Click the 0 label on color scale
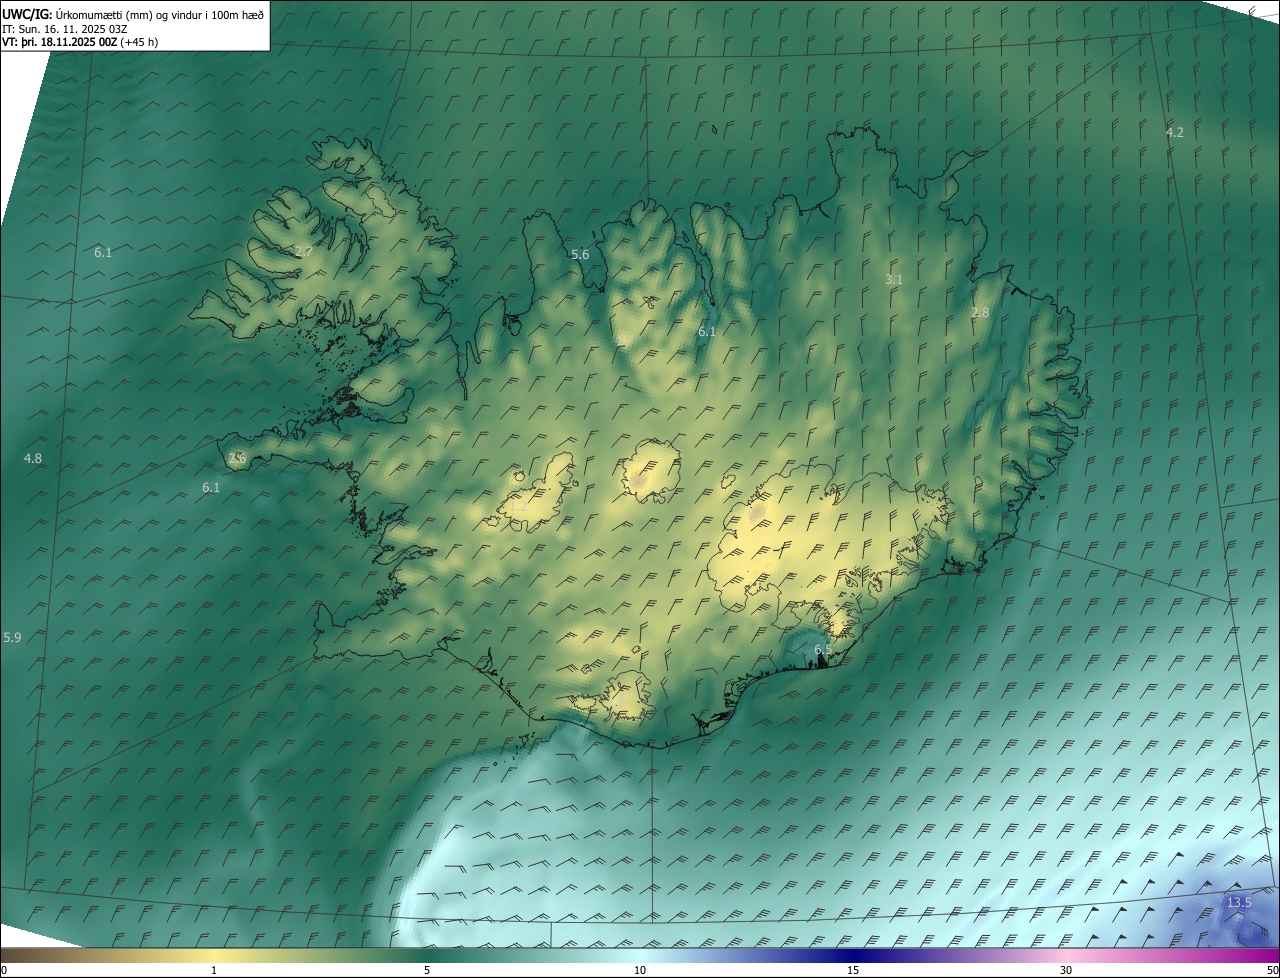Image resolution: width=1280 pixels, height=978 pixels. [4, 970]
